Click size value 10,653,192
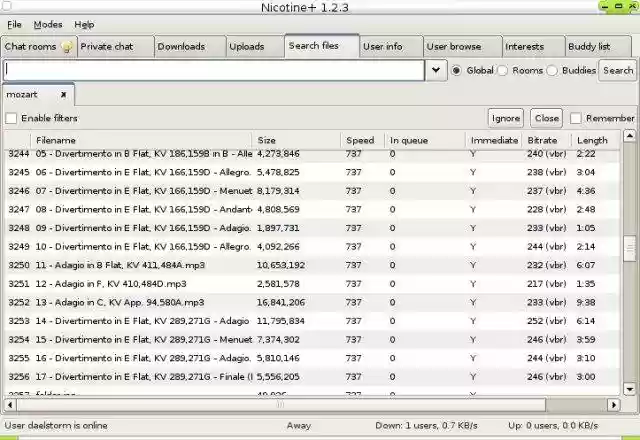Image resolution: width=640 pixels, height=440 pixels. 281,265
